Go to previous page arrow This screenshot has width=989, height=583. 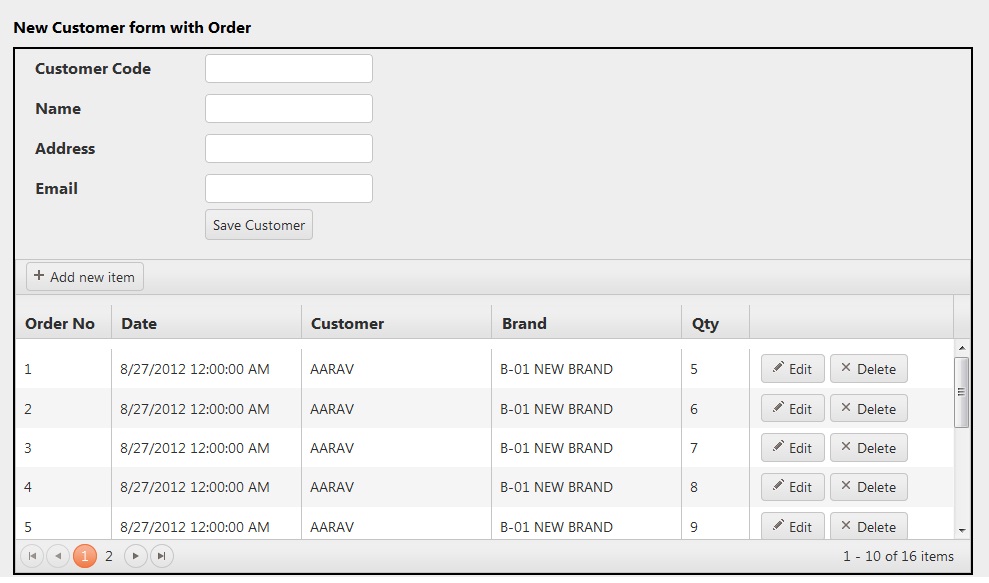[58, 556]
